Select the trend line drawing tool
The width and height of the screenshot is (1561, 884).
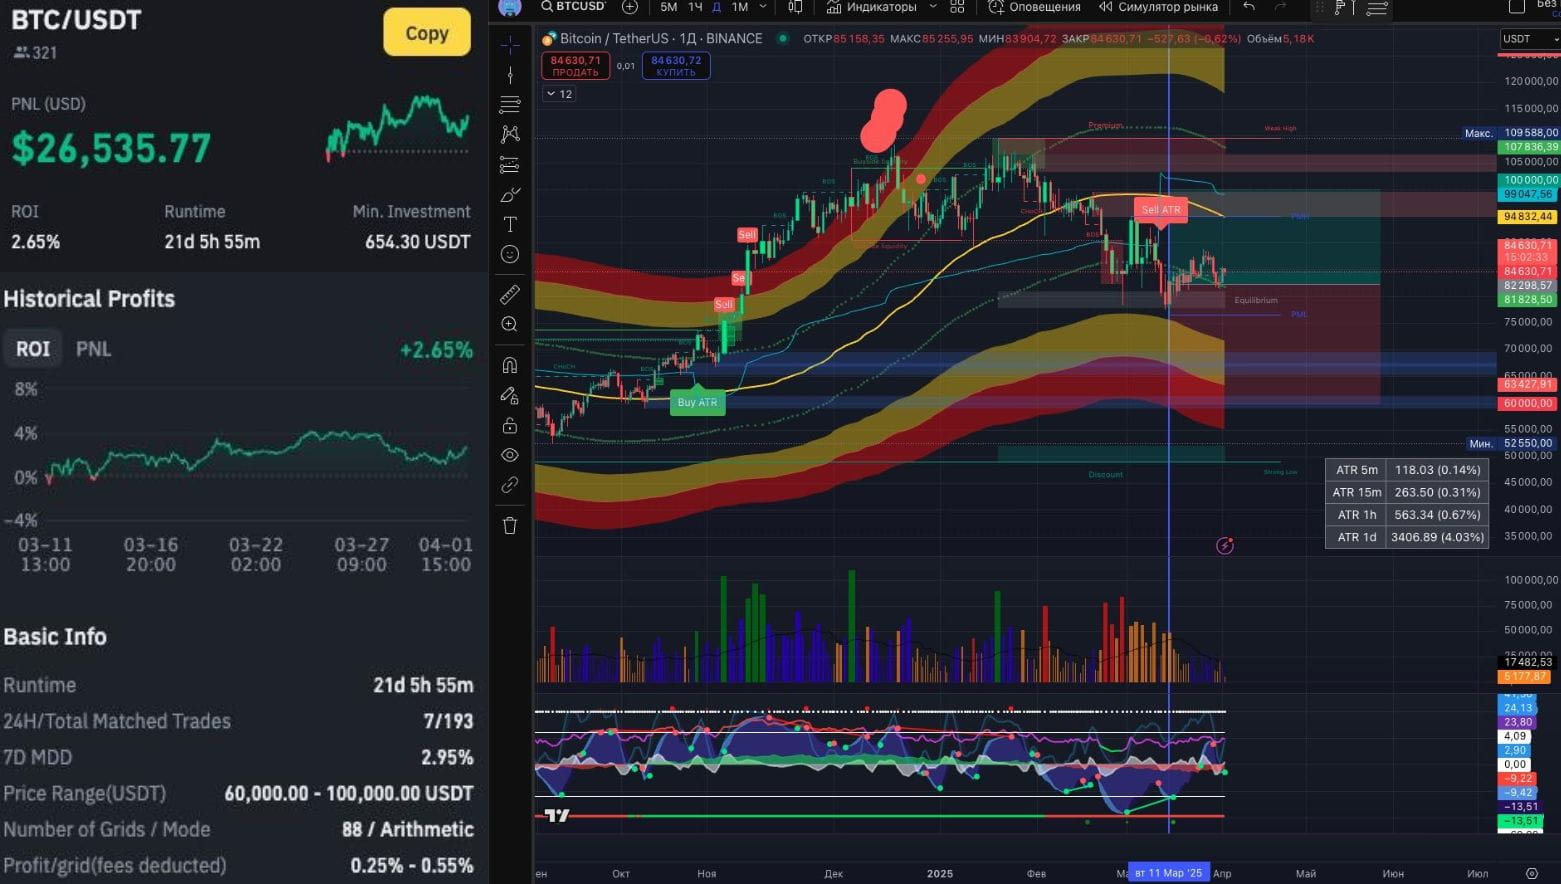coord(510,75)
